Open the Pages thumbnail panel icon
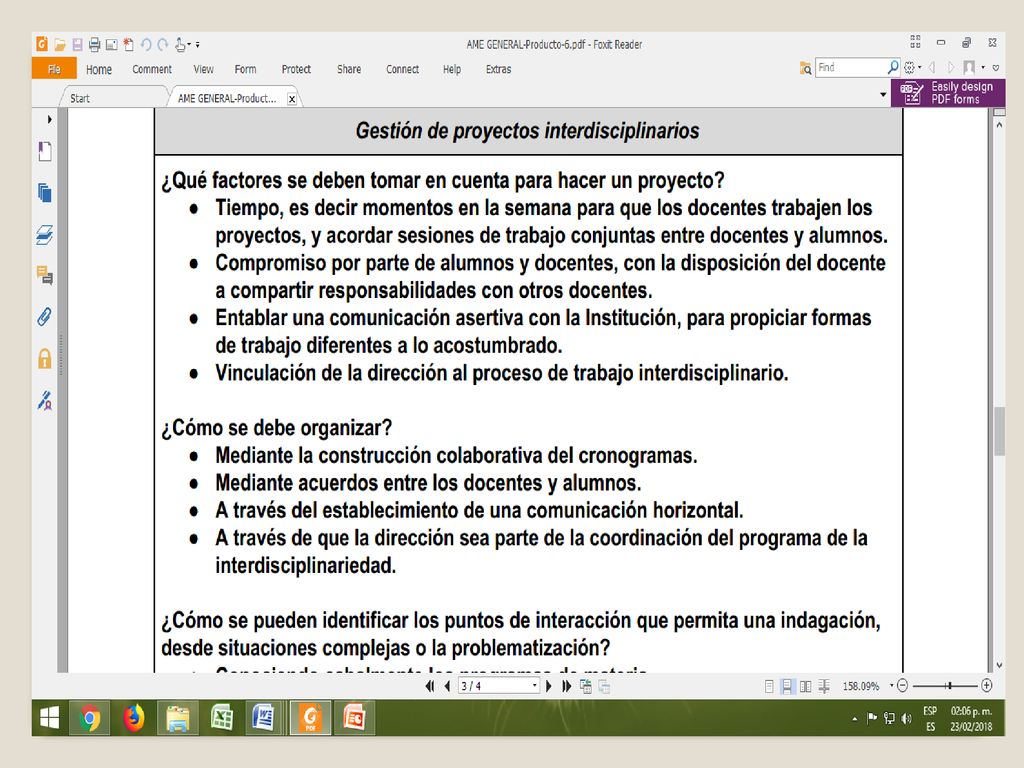 tap(44, 193)
